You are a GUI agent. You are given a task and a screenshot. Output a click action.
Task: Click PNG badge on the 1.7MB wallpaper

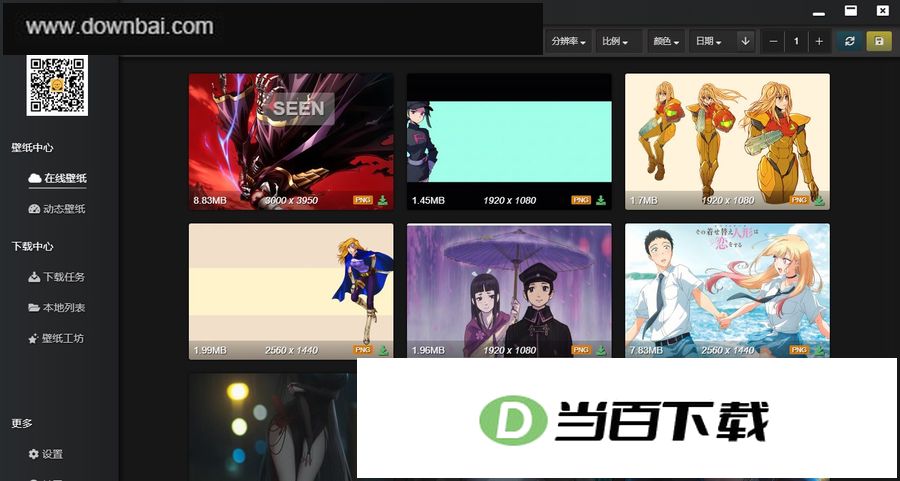point(799,200)
